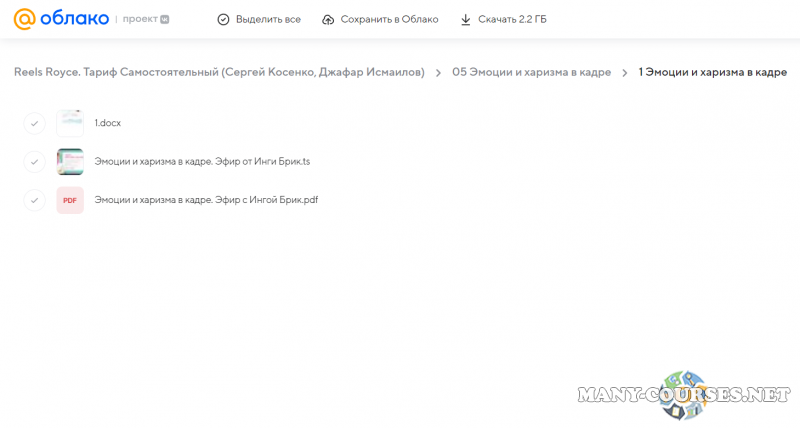The height and width of the screenshot is (428, 800).
Task: Open file name Эфир с Ингой Брик.pdf
Action: pos(206,200)
